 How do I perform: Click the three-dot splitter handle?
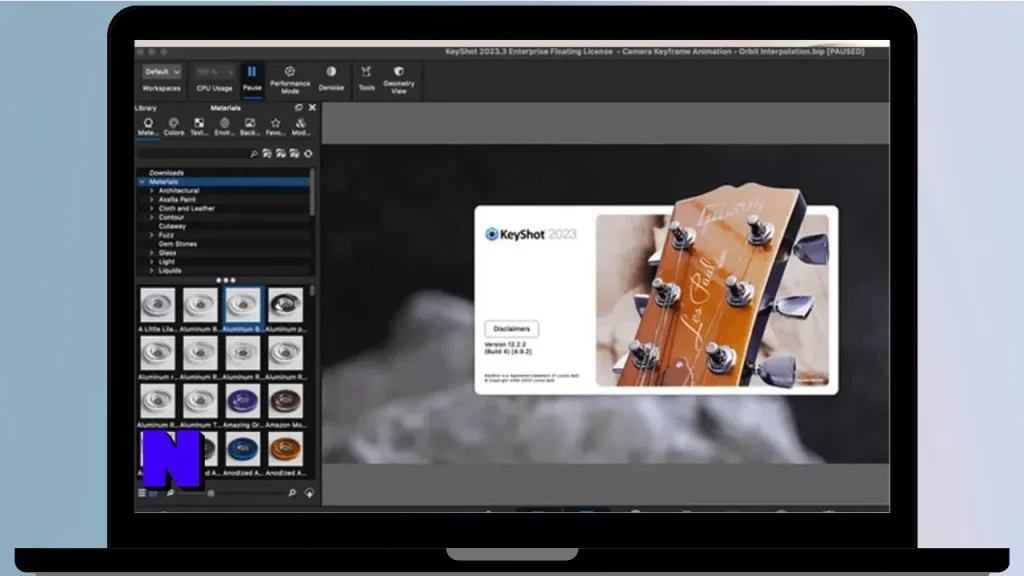[225, 280]
